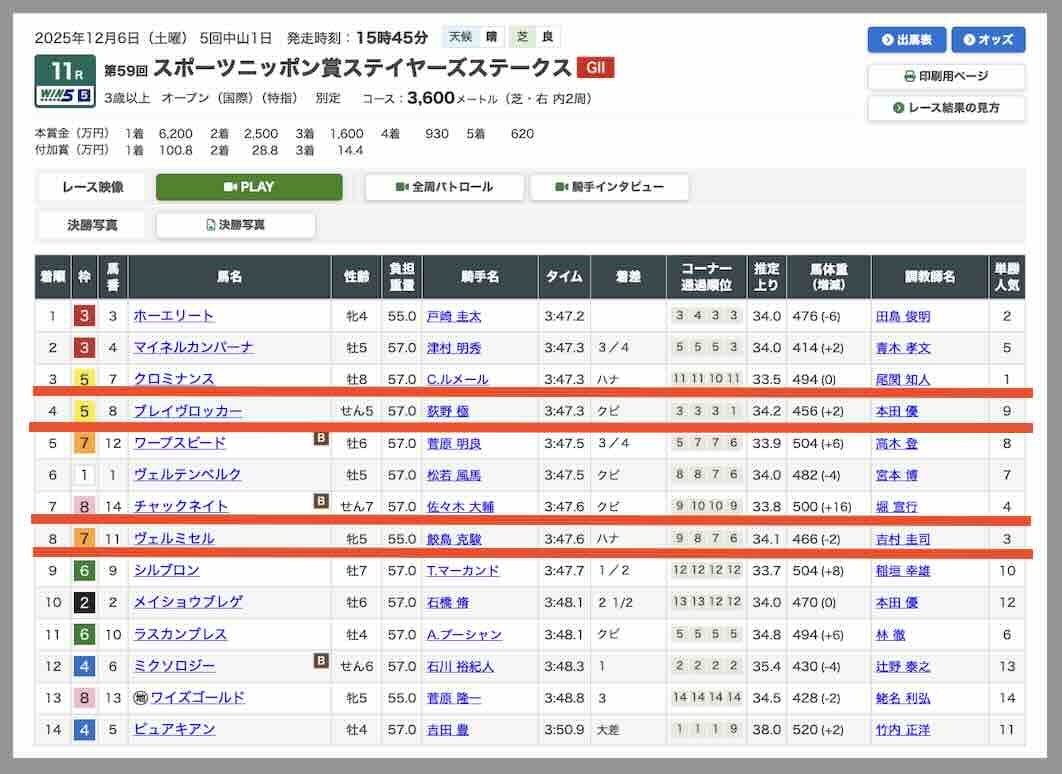1062x774 pixels.
Task: Click the red GII grade badge
Action: click(595, 68)
